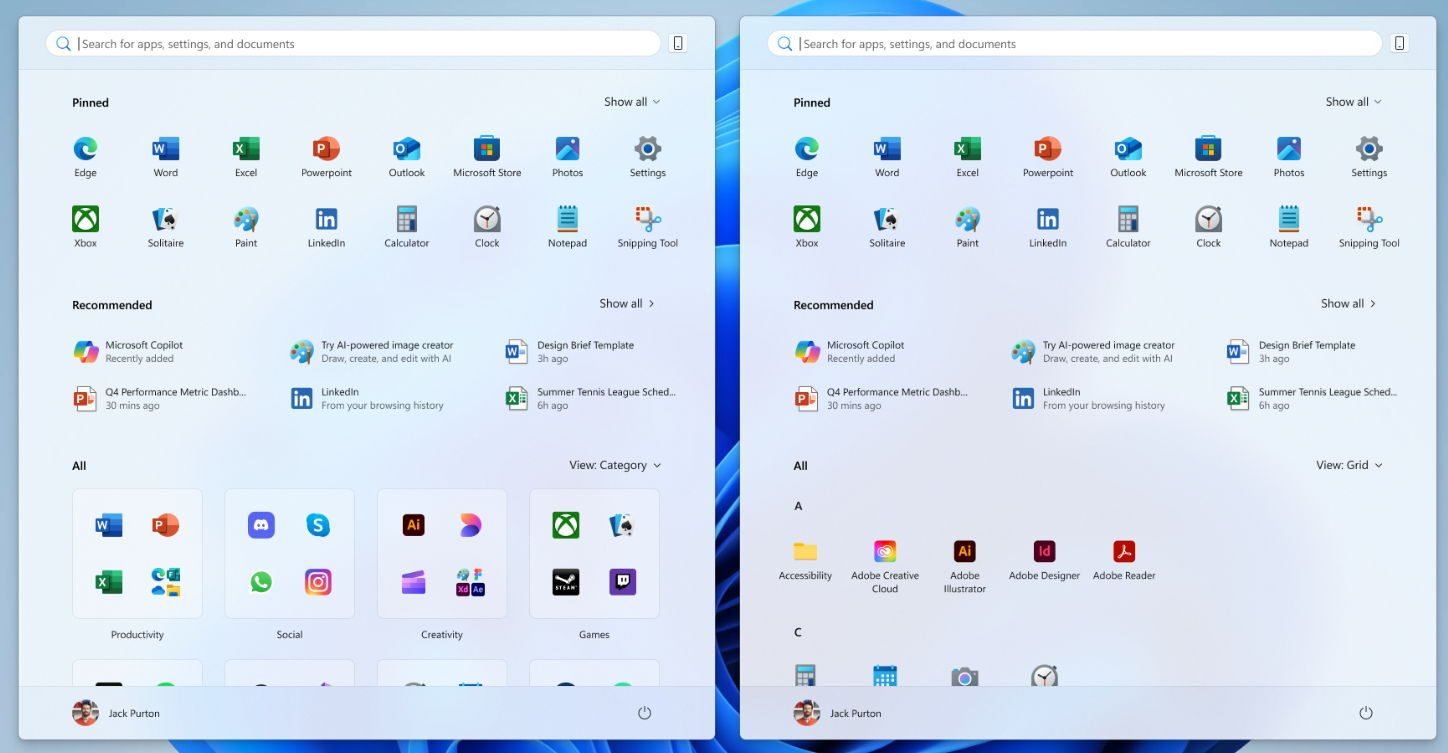The width and height of the screenshot is (1448, 753).
Task: Open Q4 Performance Metric file, right menu
Action: coord(881,399)
